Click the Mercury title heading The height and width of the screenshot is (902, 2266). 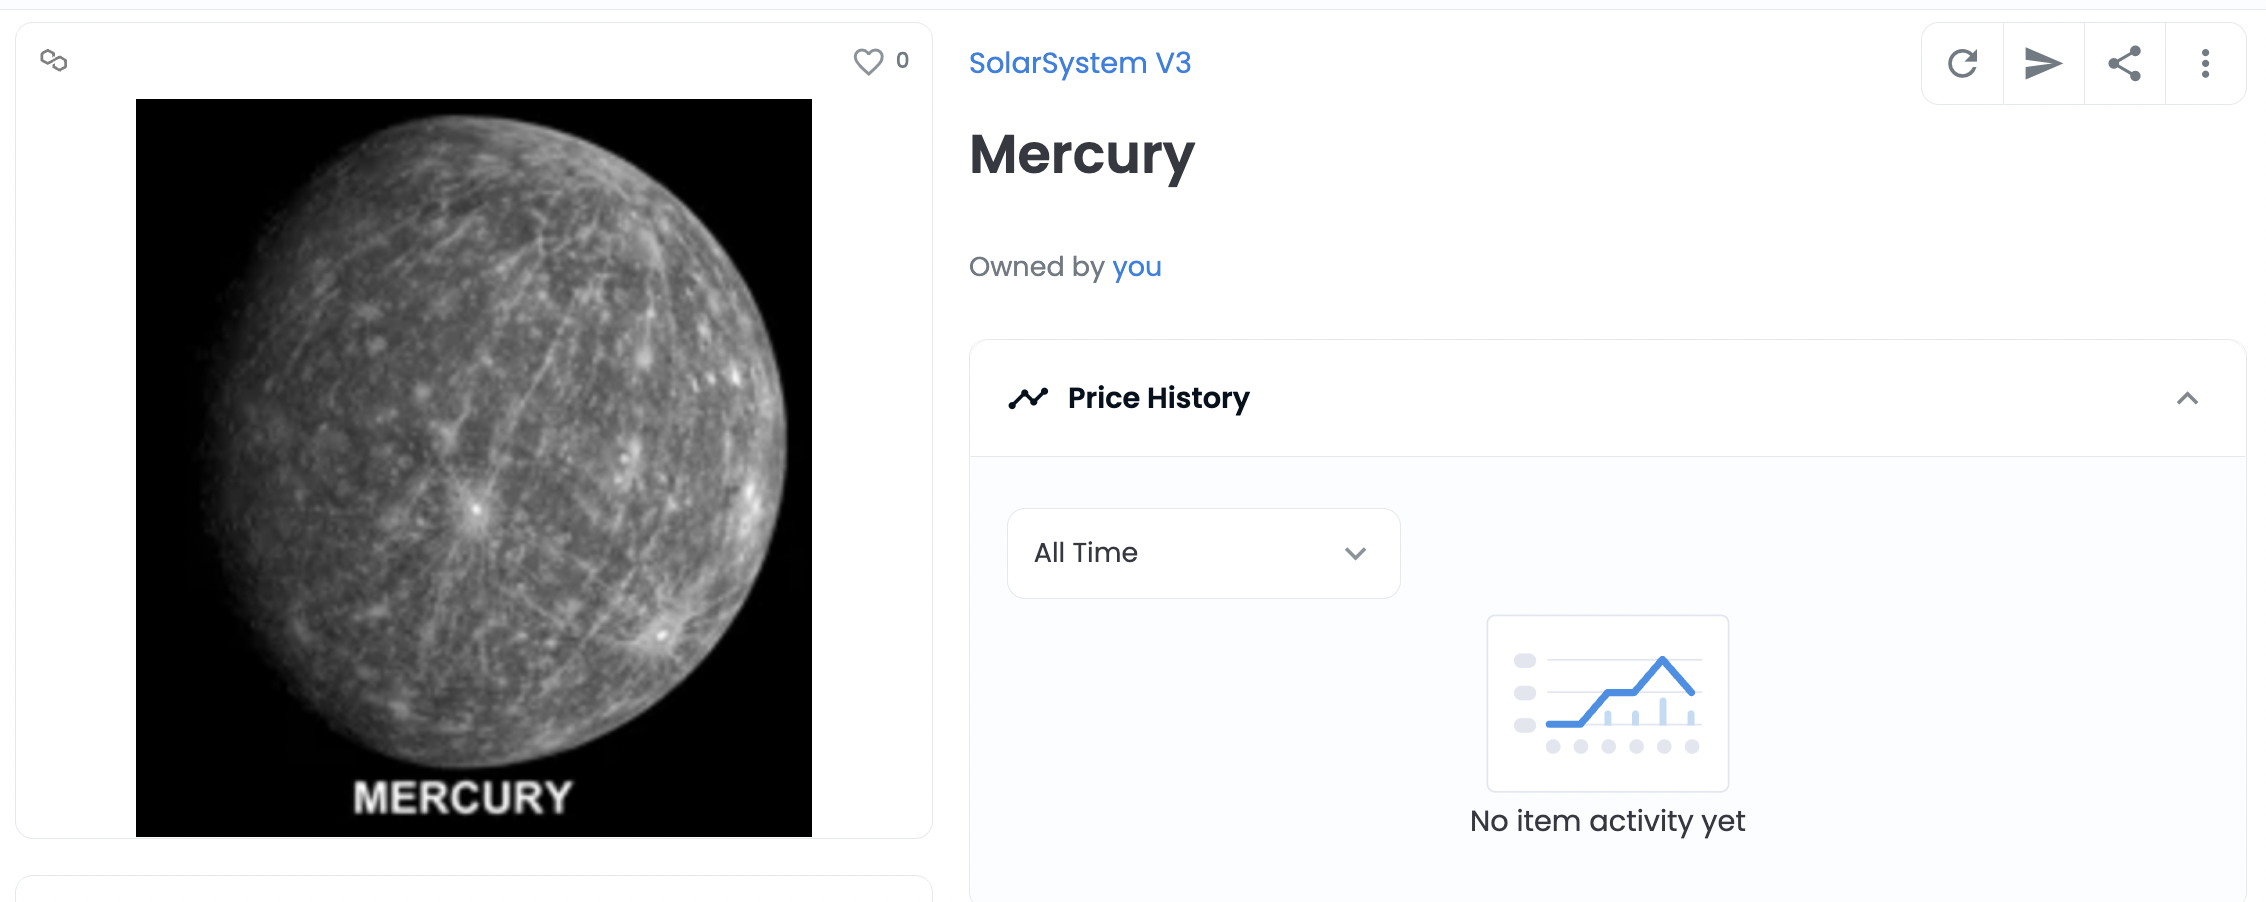[x=1082, y=155]
